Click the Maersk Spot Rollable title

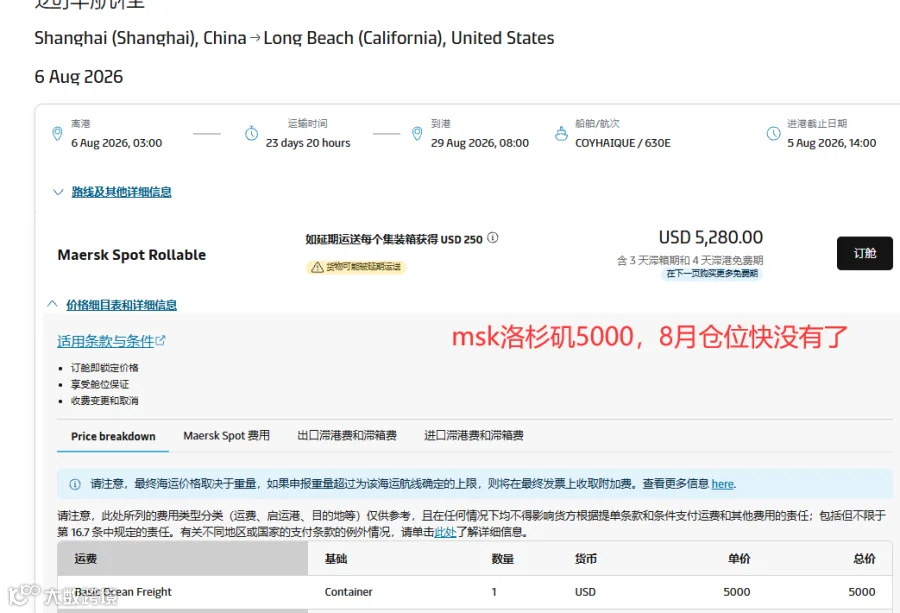click(131, 255)
